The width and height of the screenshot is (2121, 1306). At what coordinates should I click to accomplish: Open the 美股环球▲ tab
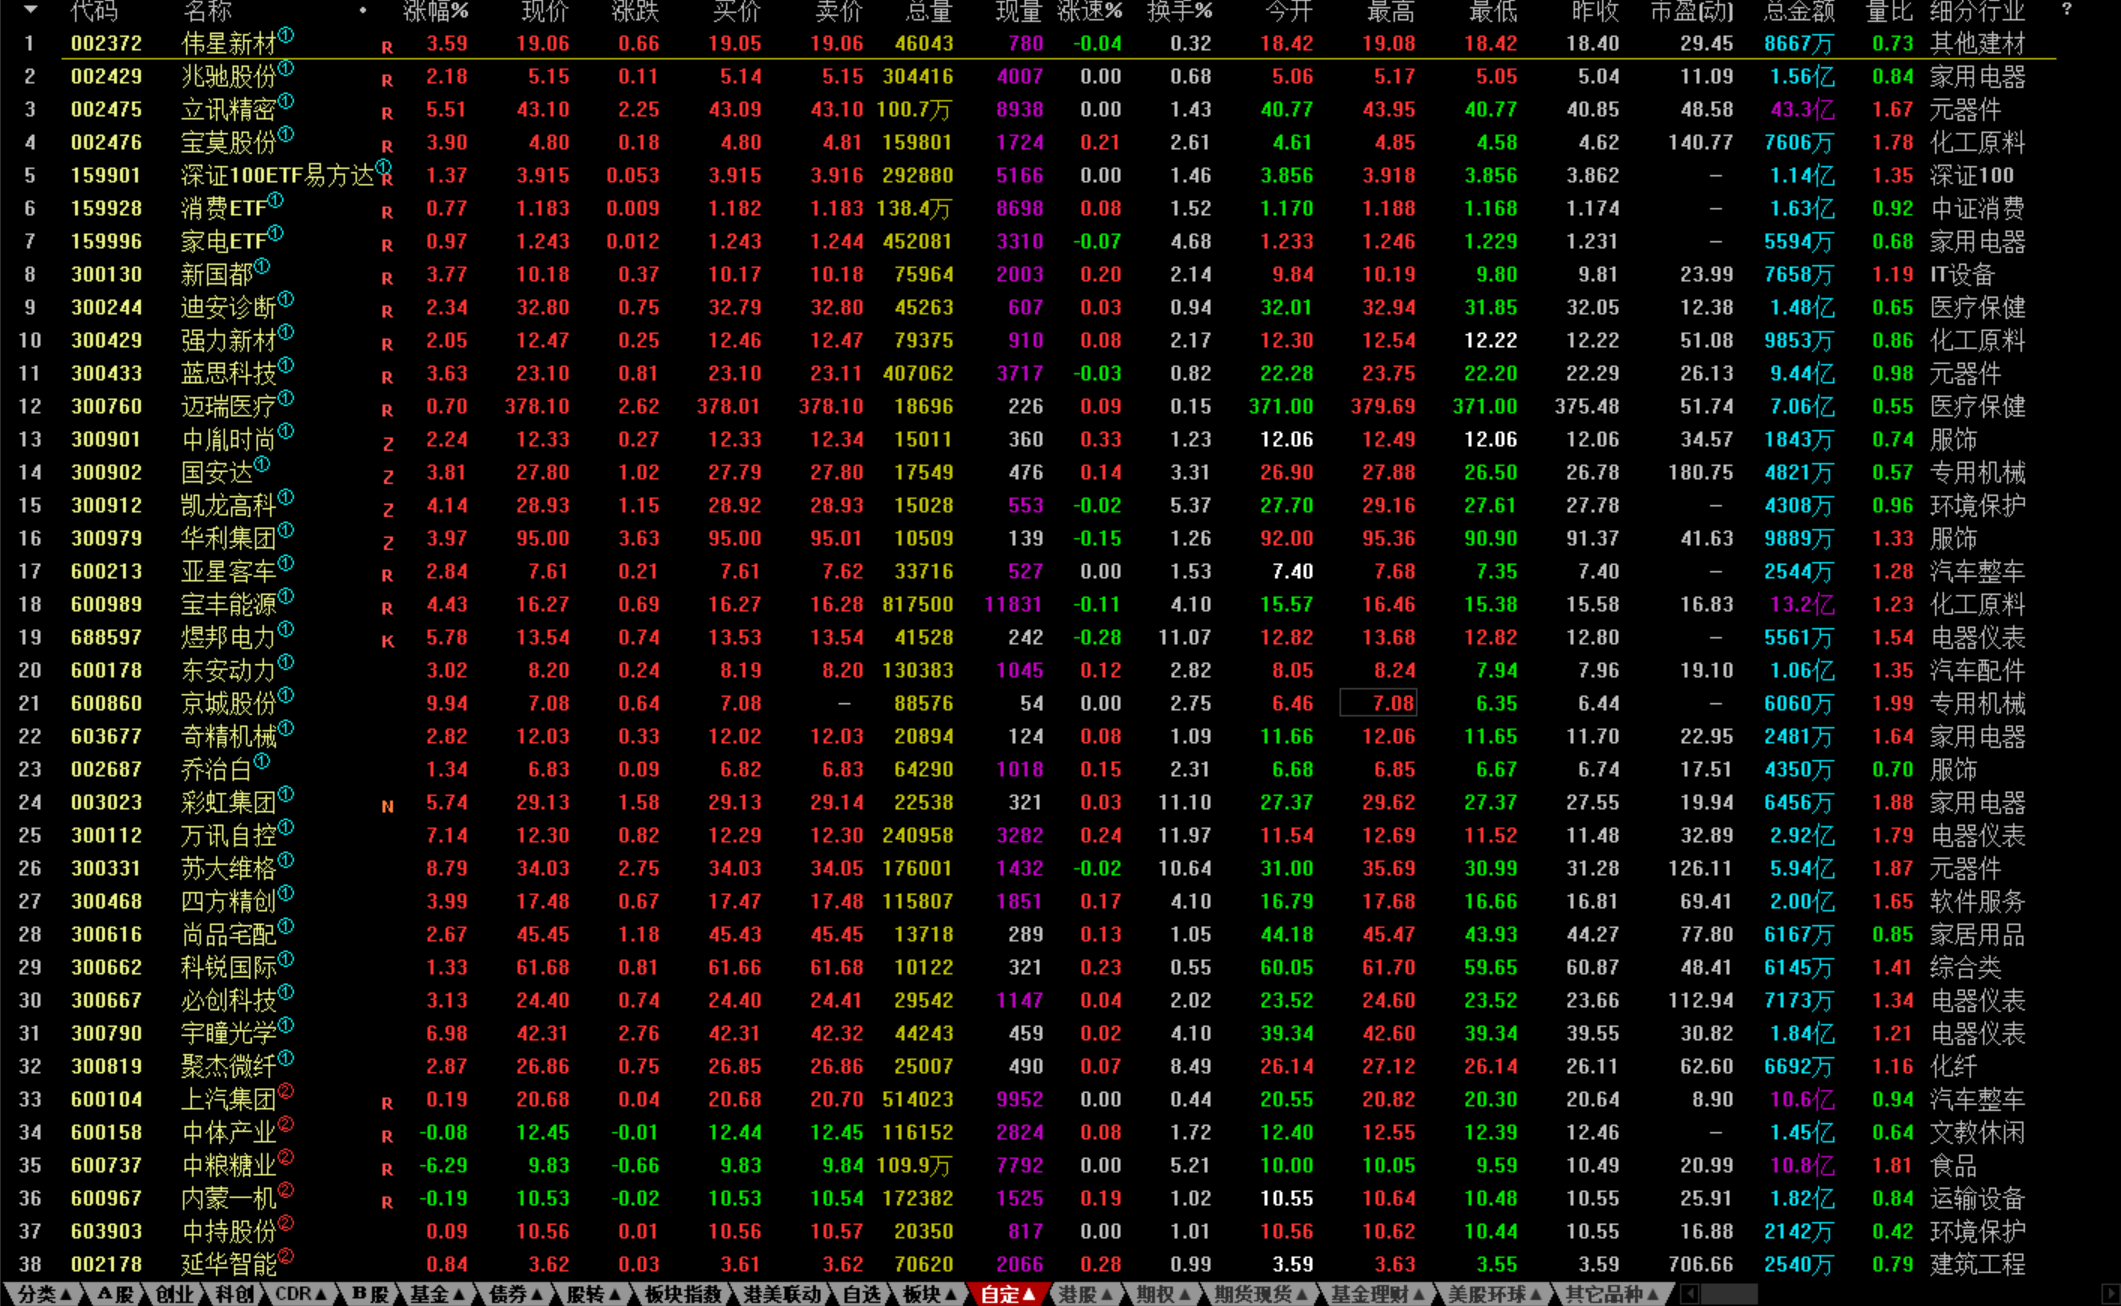pos(1494,1294)
